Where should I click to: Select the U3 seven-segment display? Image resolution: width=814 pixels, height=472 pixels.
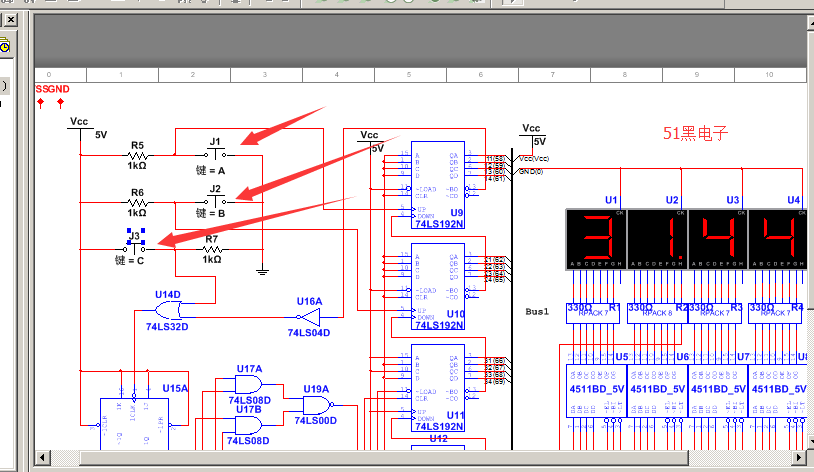(718, 239)
